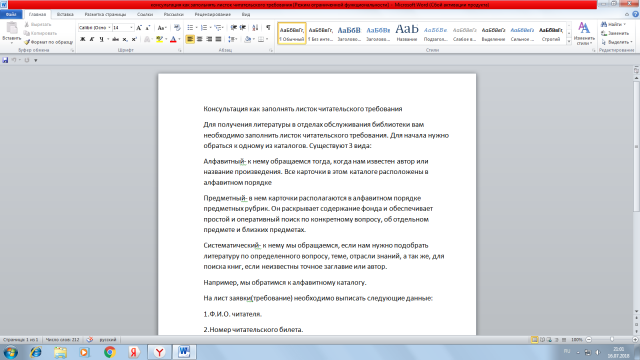
Task: Apply the red font color button
Action: point(173,39)
